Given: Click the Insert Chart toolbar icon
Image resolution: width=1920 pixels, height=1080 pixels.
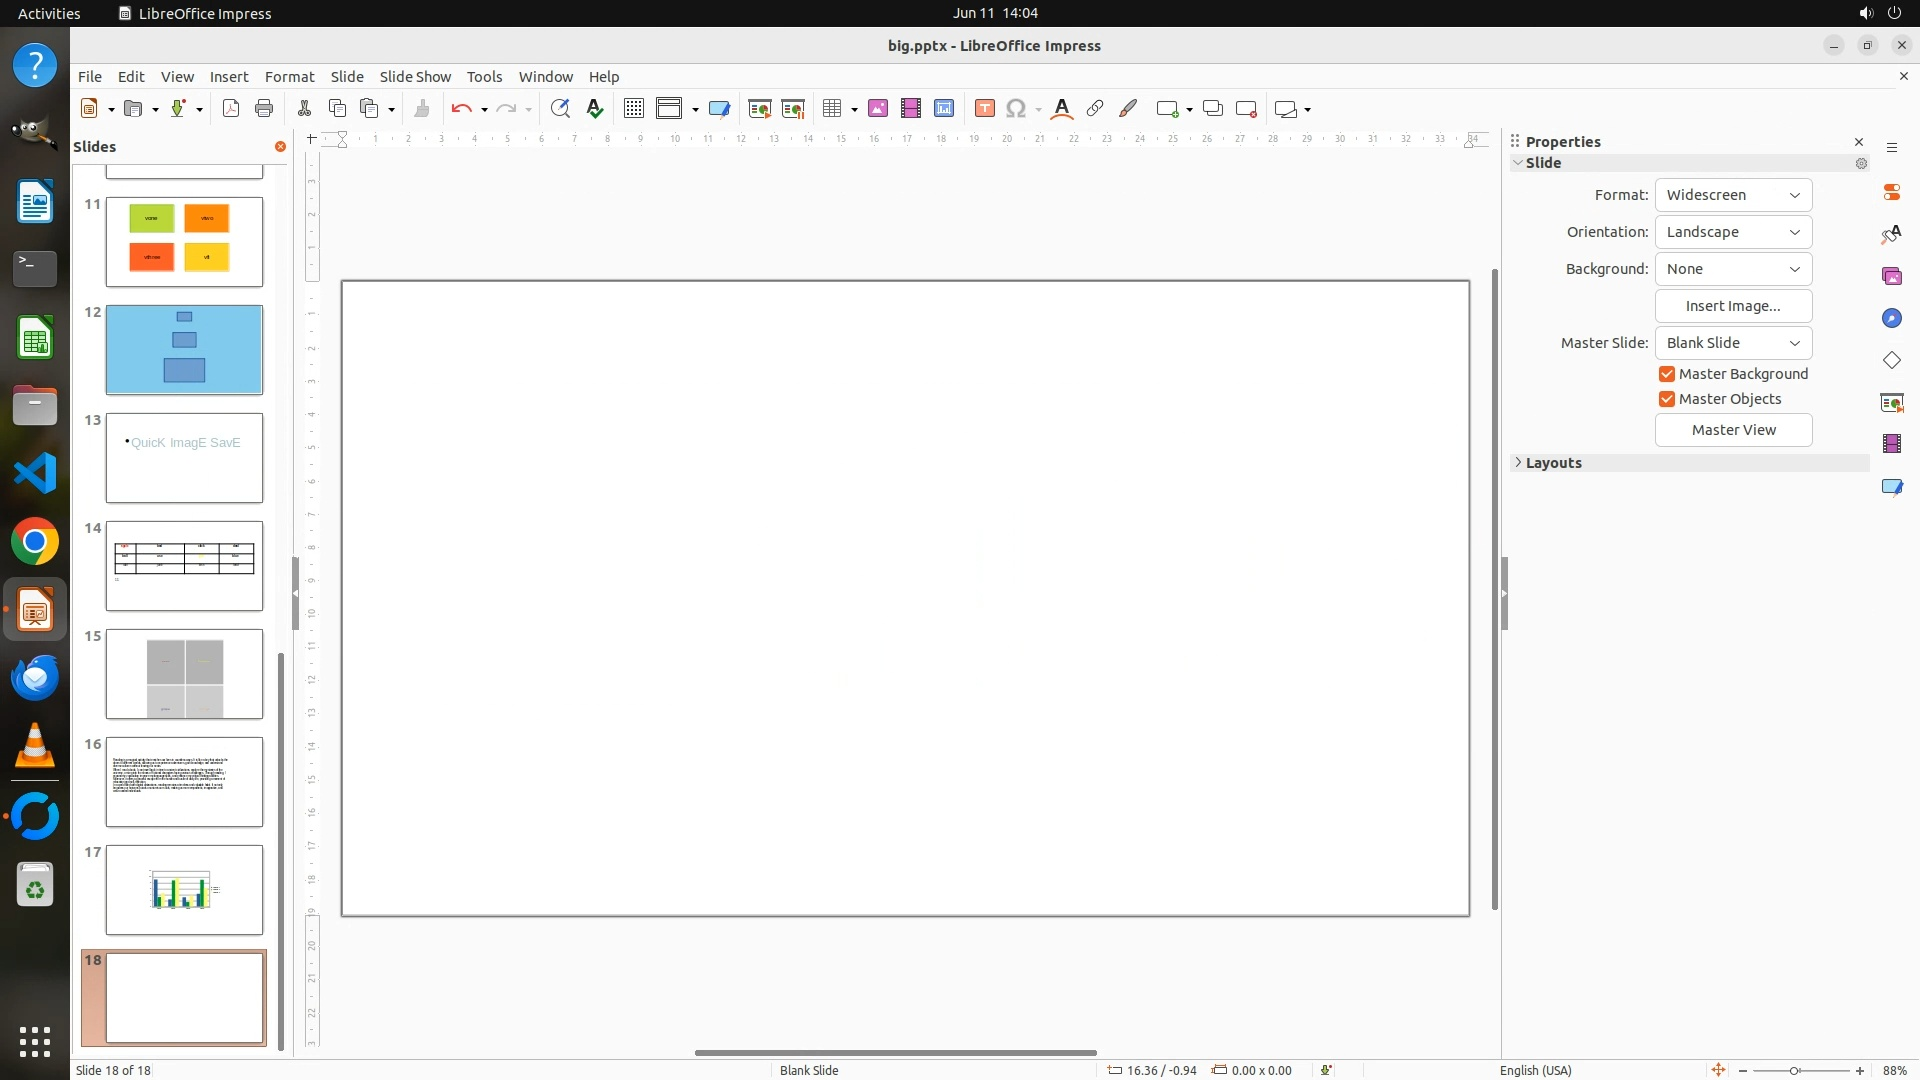Looking at the screenshot, I should [944, 109].
